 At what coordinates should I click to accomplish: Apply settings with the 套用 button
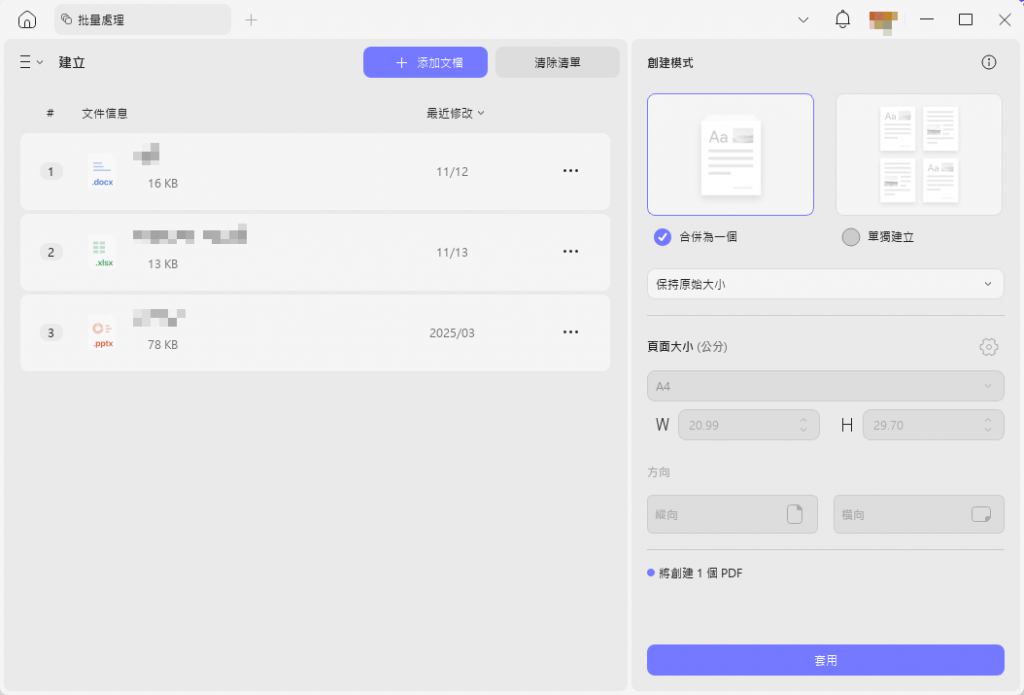825,660
